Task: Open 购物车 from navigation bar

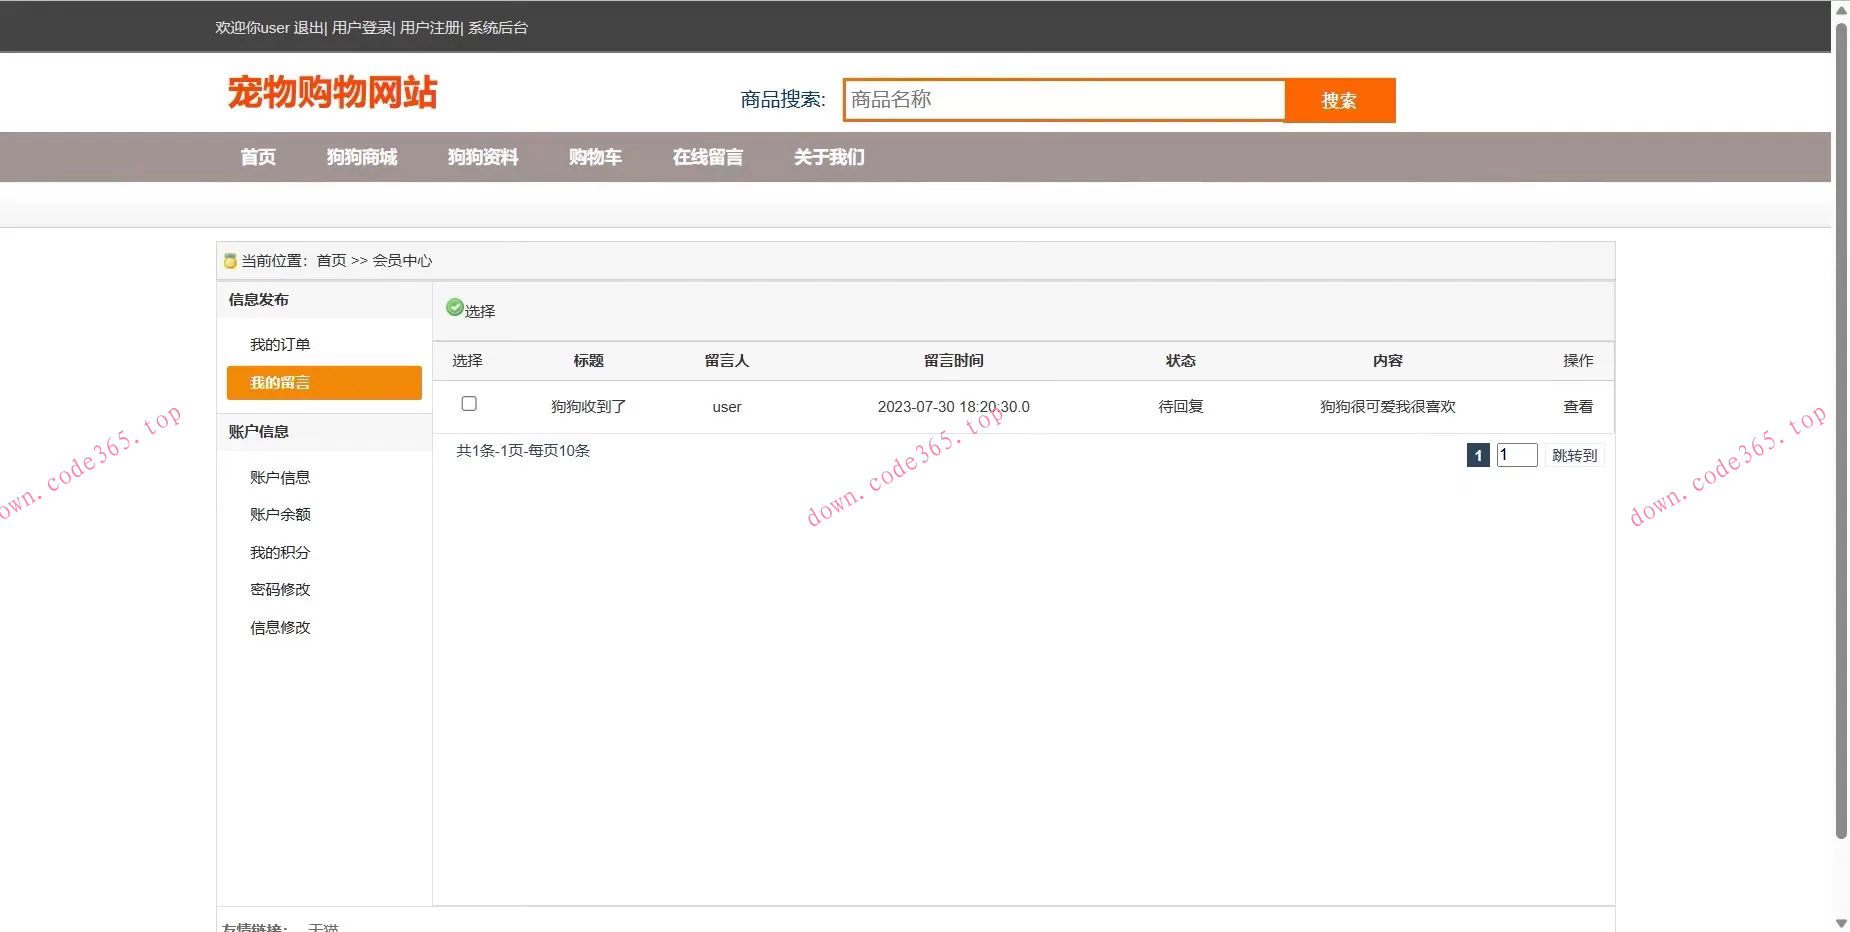Action: 595,157
